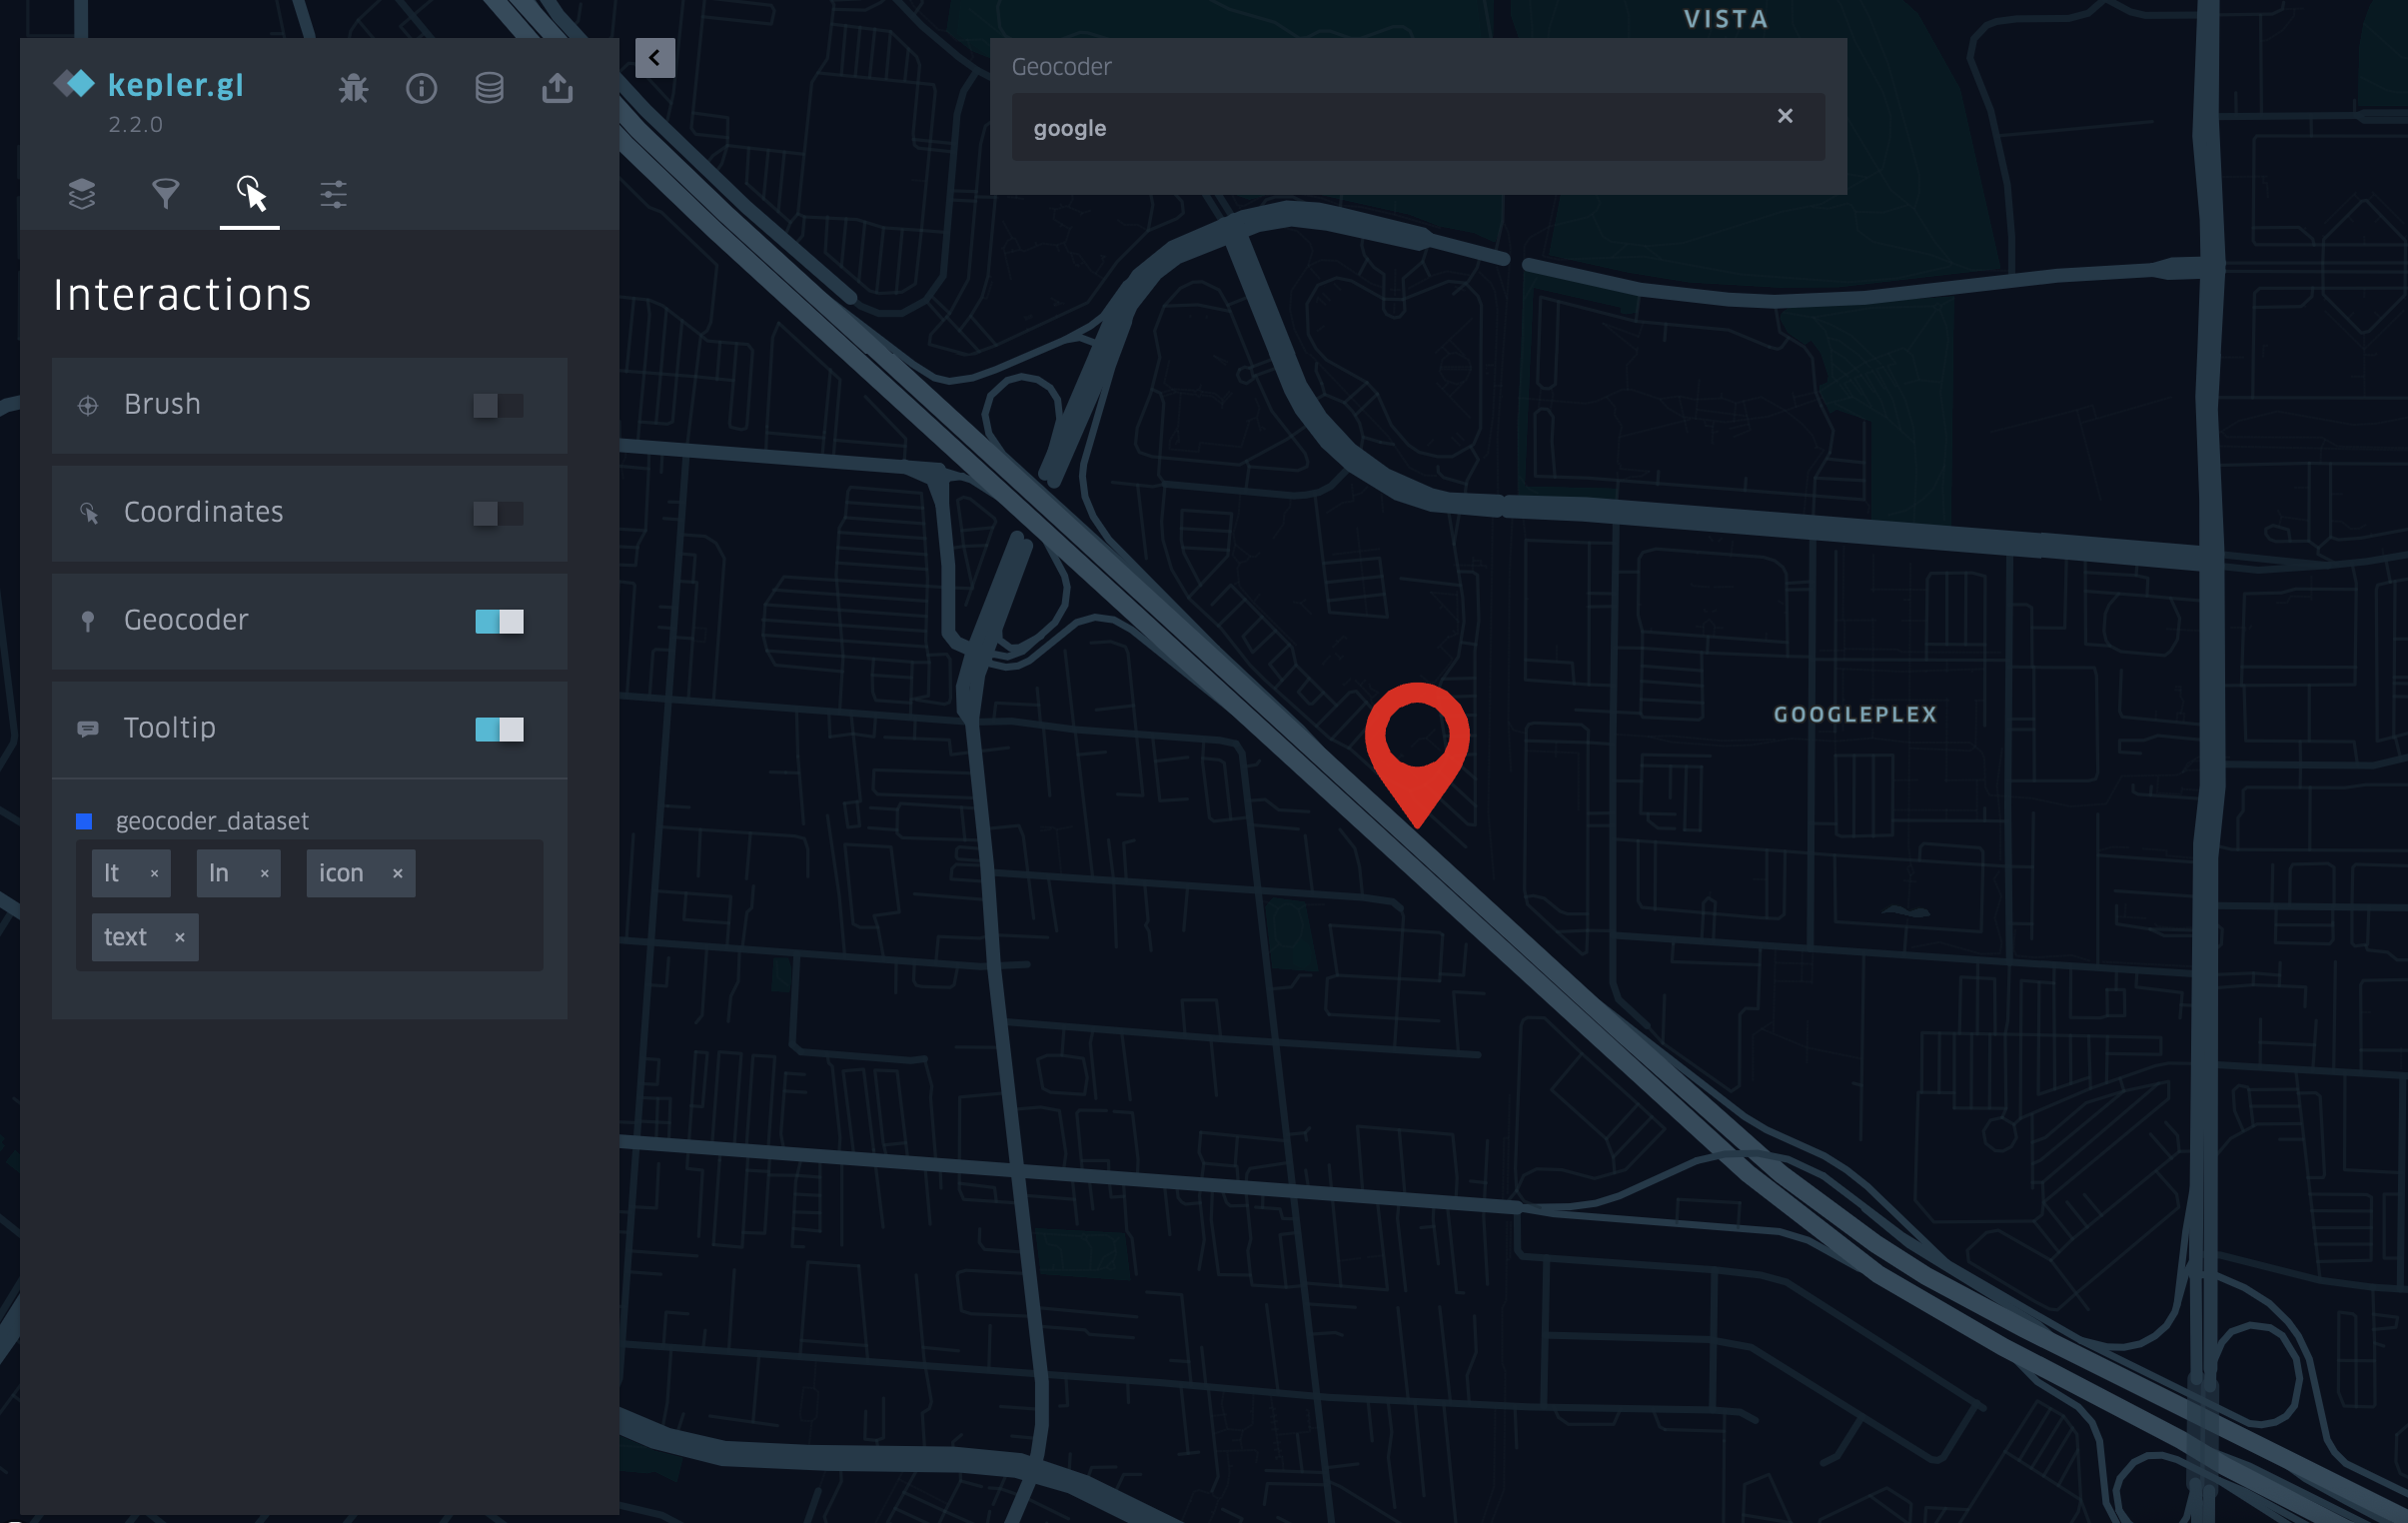
Task: Collapse the side panel with arrow button
Action: pyautogui.click(x=655, y=58)
